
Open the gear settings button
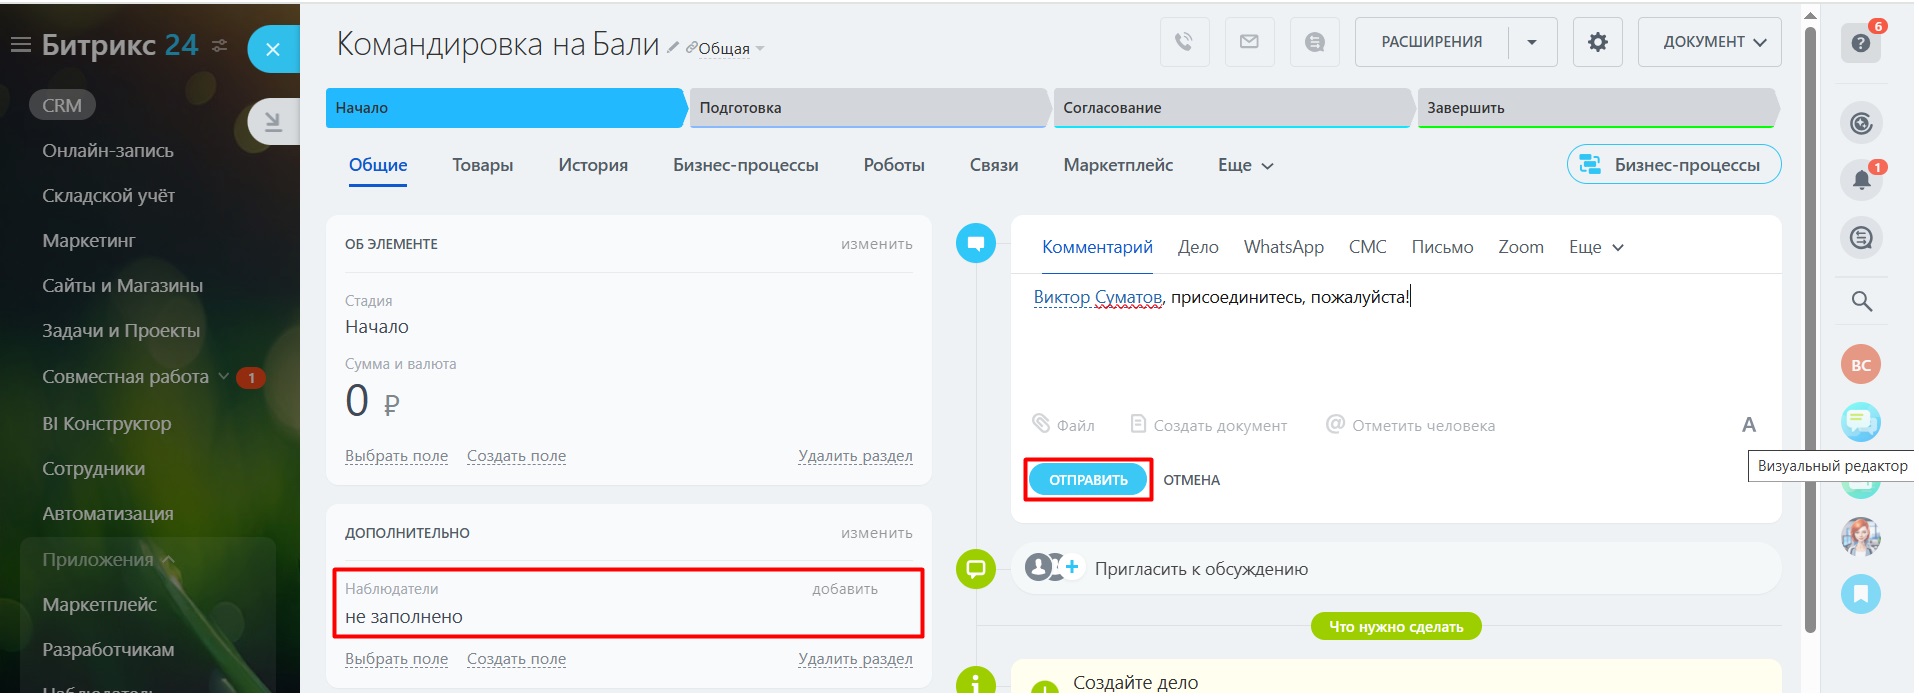click(1597, 42)
